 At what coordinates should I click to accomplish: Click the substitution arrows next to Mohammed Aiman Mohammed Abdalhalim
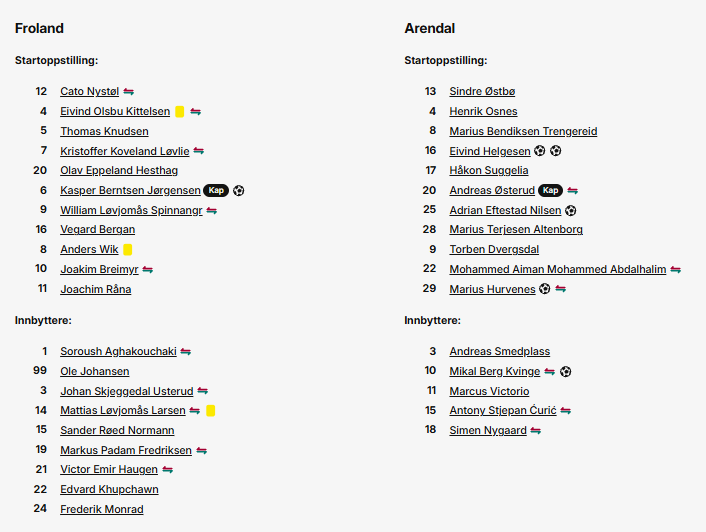click(675, 270)
